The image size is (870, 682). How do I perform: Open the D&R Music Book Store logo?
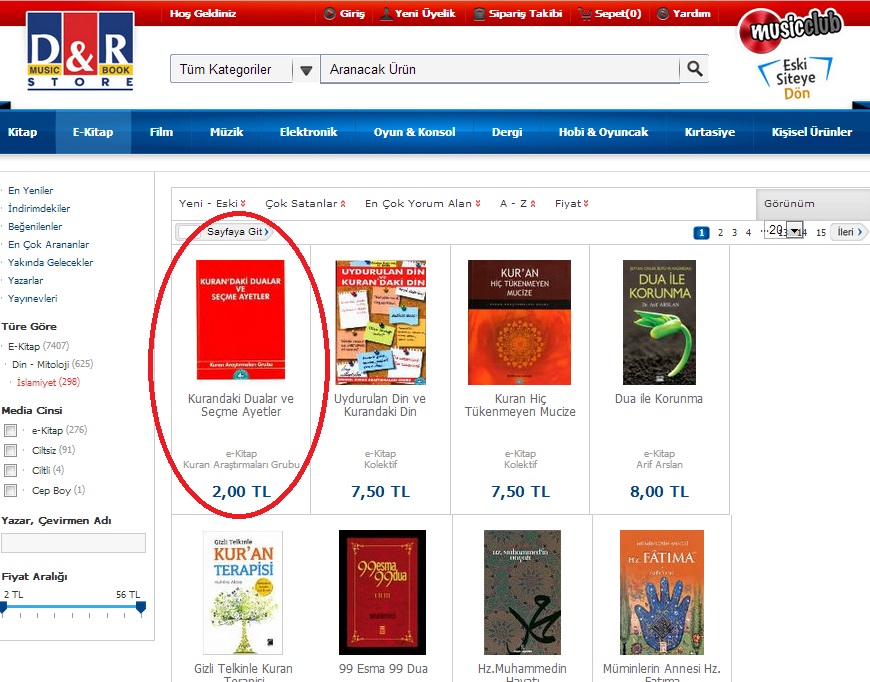[80, 51]
